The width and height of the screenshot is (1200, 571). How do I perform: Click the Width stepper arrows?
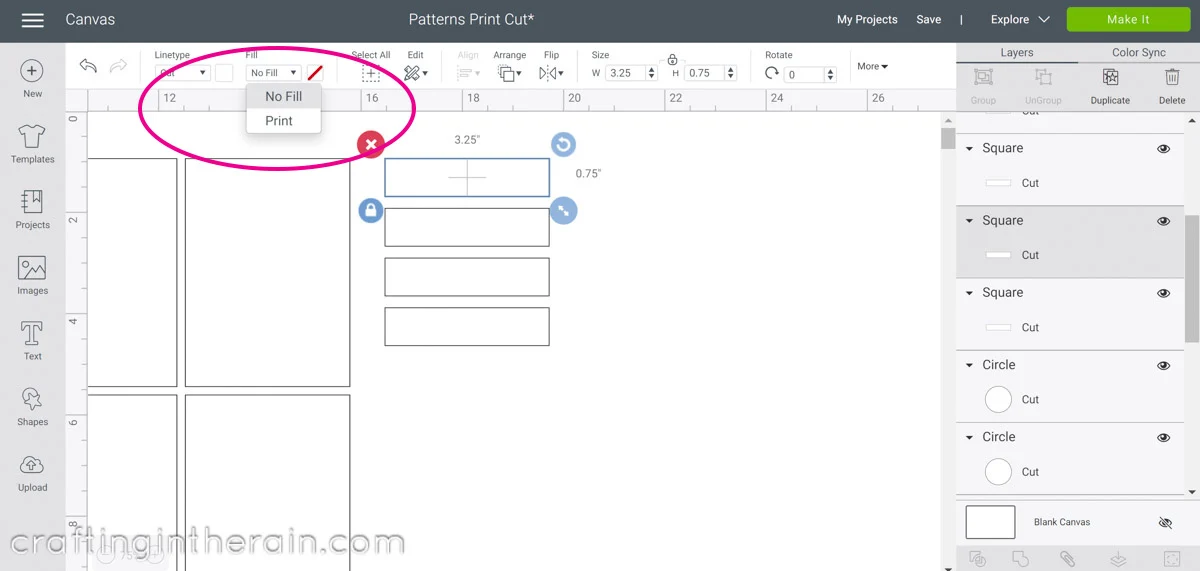[x=652, y=73]
